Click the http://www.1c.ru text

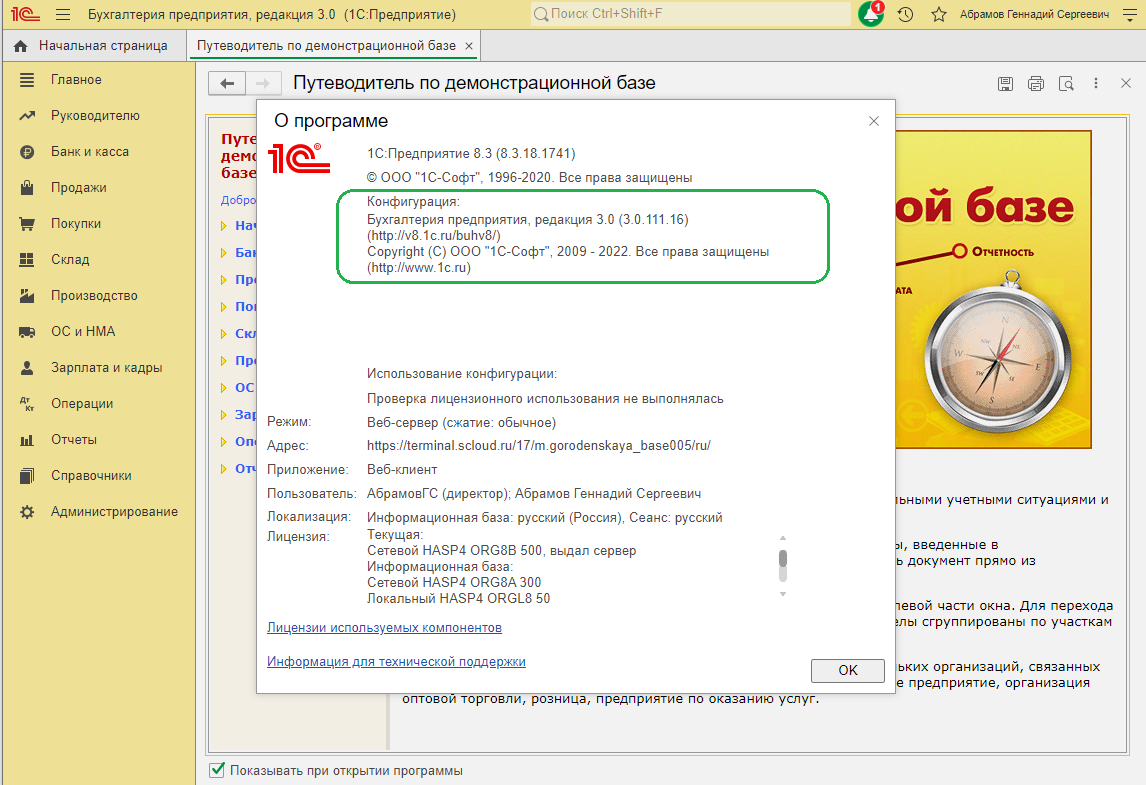419,268
